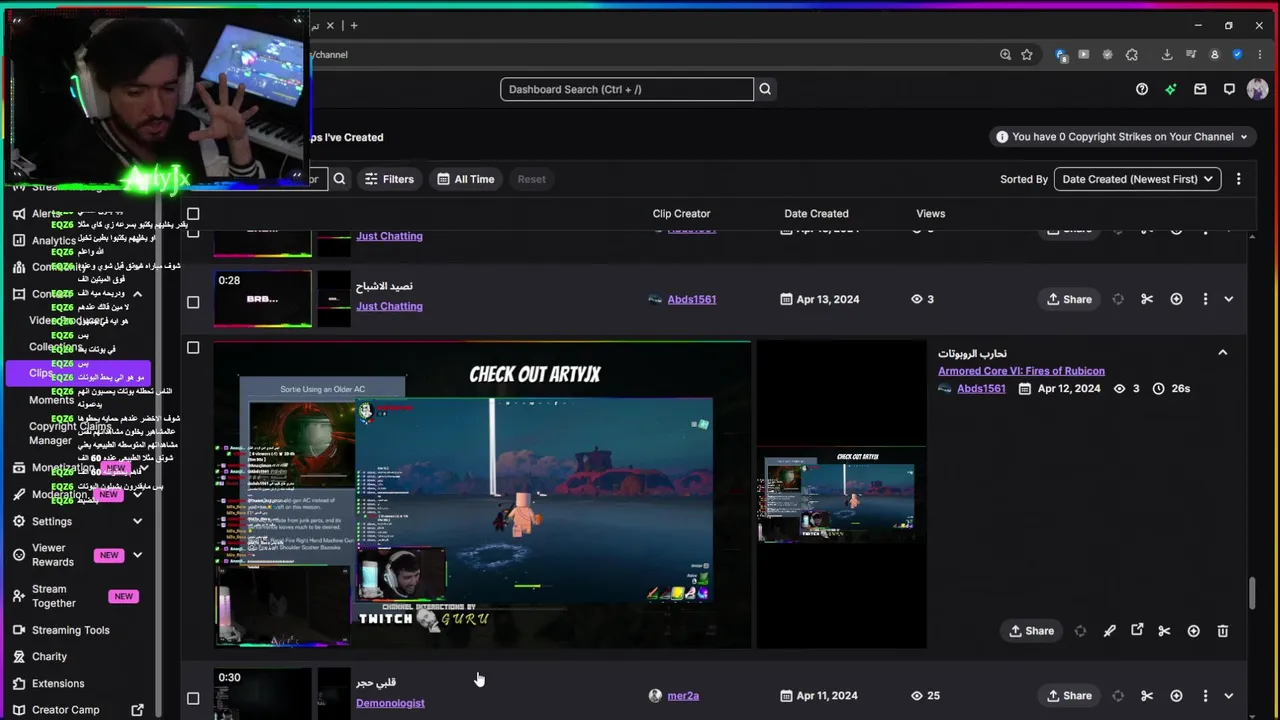This screenshot has height=720, width=1280.
Task: Click the small portrait clip preview thumbnail
Action: [841, 495]
